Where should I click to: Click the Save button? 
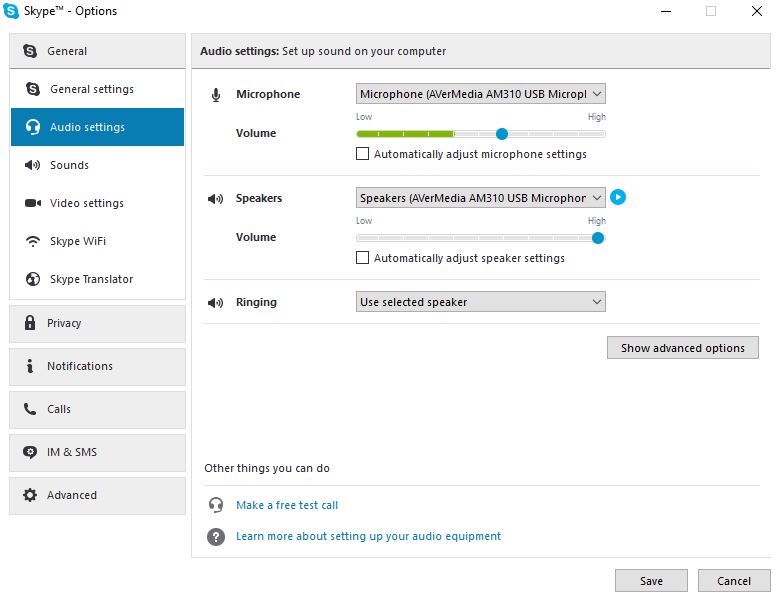coord(651,581)
